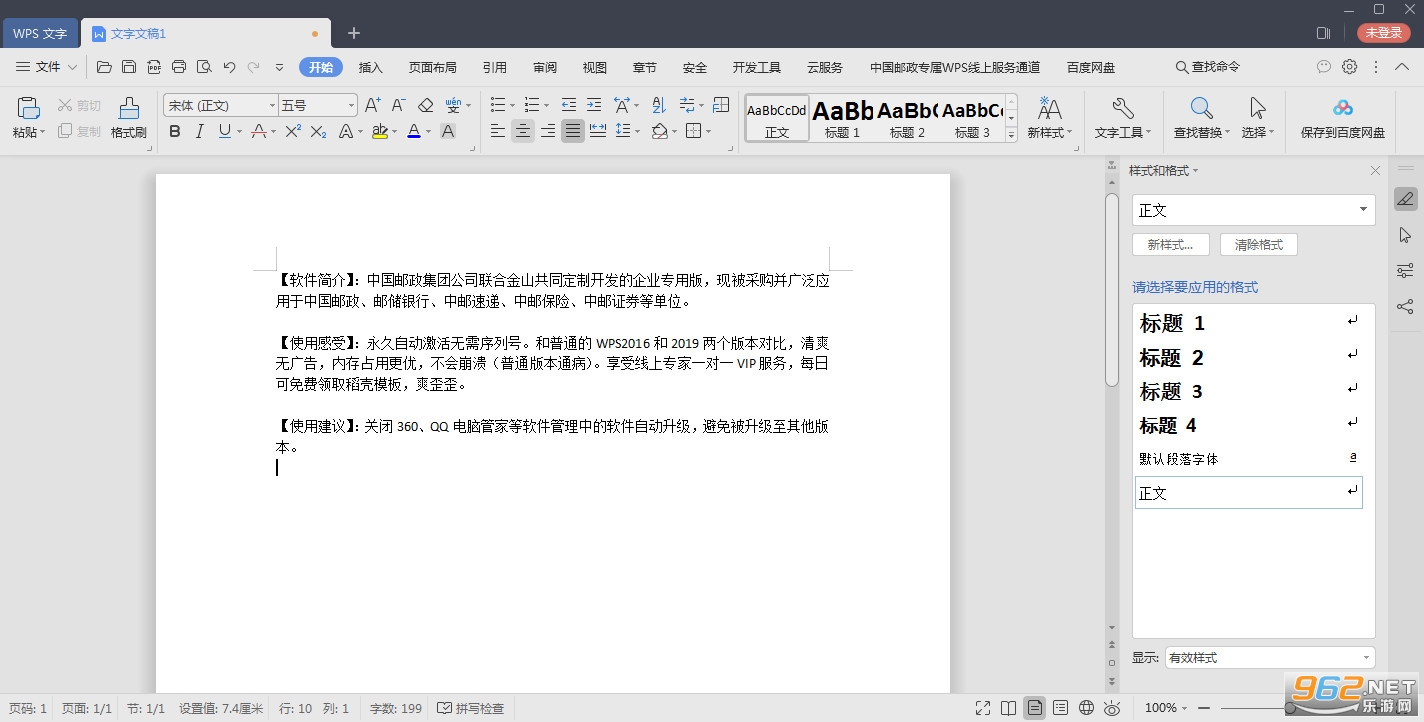Apply subscript formatting
Viewport: 1424px width, 722px height.
(318, 131)
